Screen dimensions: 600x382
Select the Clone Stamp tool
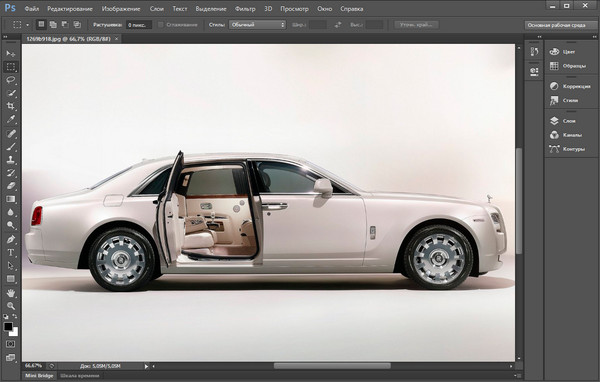pos(11,160)
